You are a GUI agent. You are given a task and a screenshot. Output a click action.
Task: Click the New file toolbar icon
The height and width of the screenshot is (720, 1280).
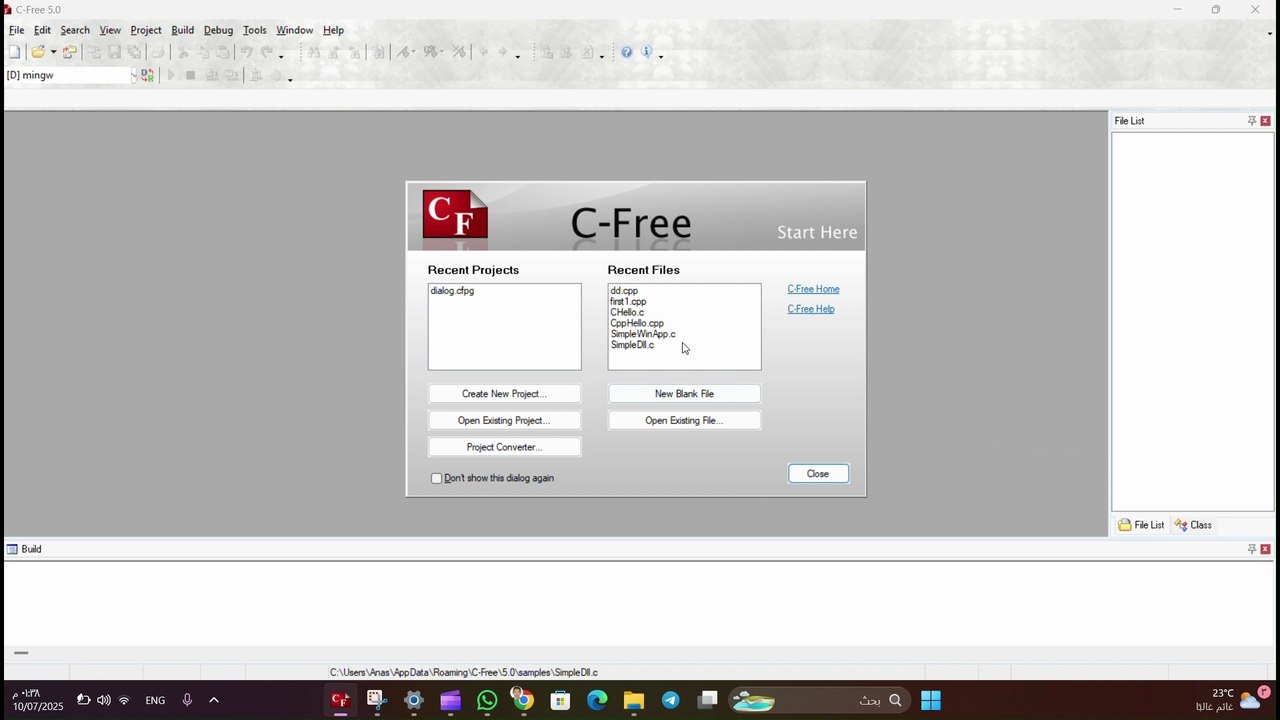click(14, 52)
